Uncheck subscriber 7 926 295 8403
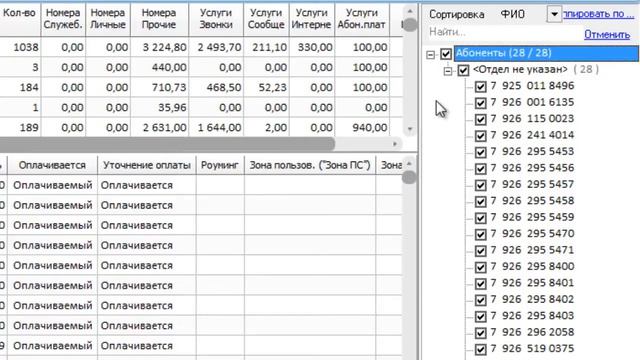Screen dimensions: 640x360 (x=480, y=316)
